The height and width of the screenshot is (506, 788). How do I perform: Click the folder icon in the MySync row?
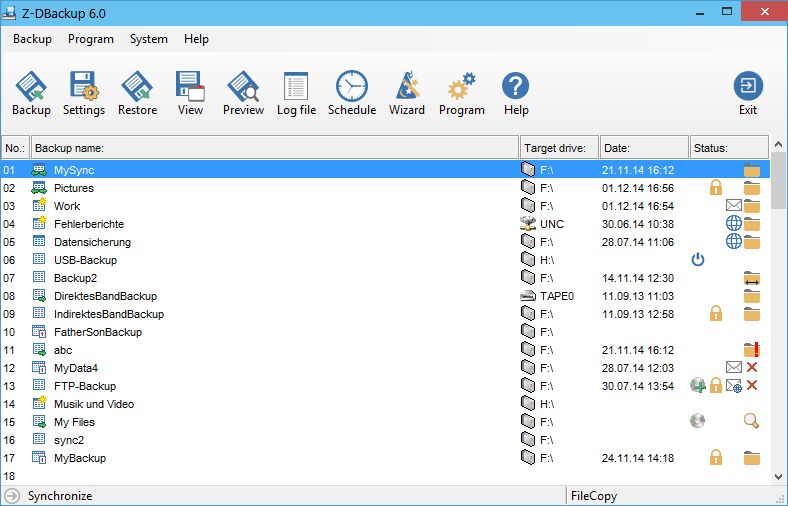pyautogui.click(x=752, y=170)
